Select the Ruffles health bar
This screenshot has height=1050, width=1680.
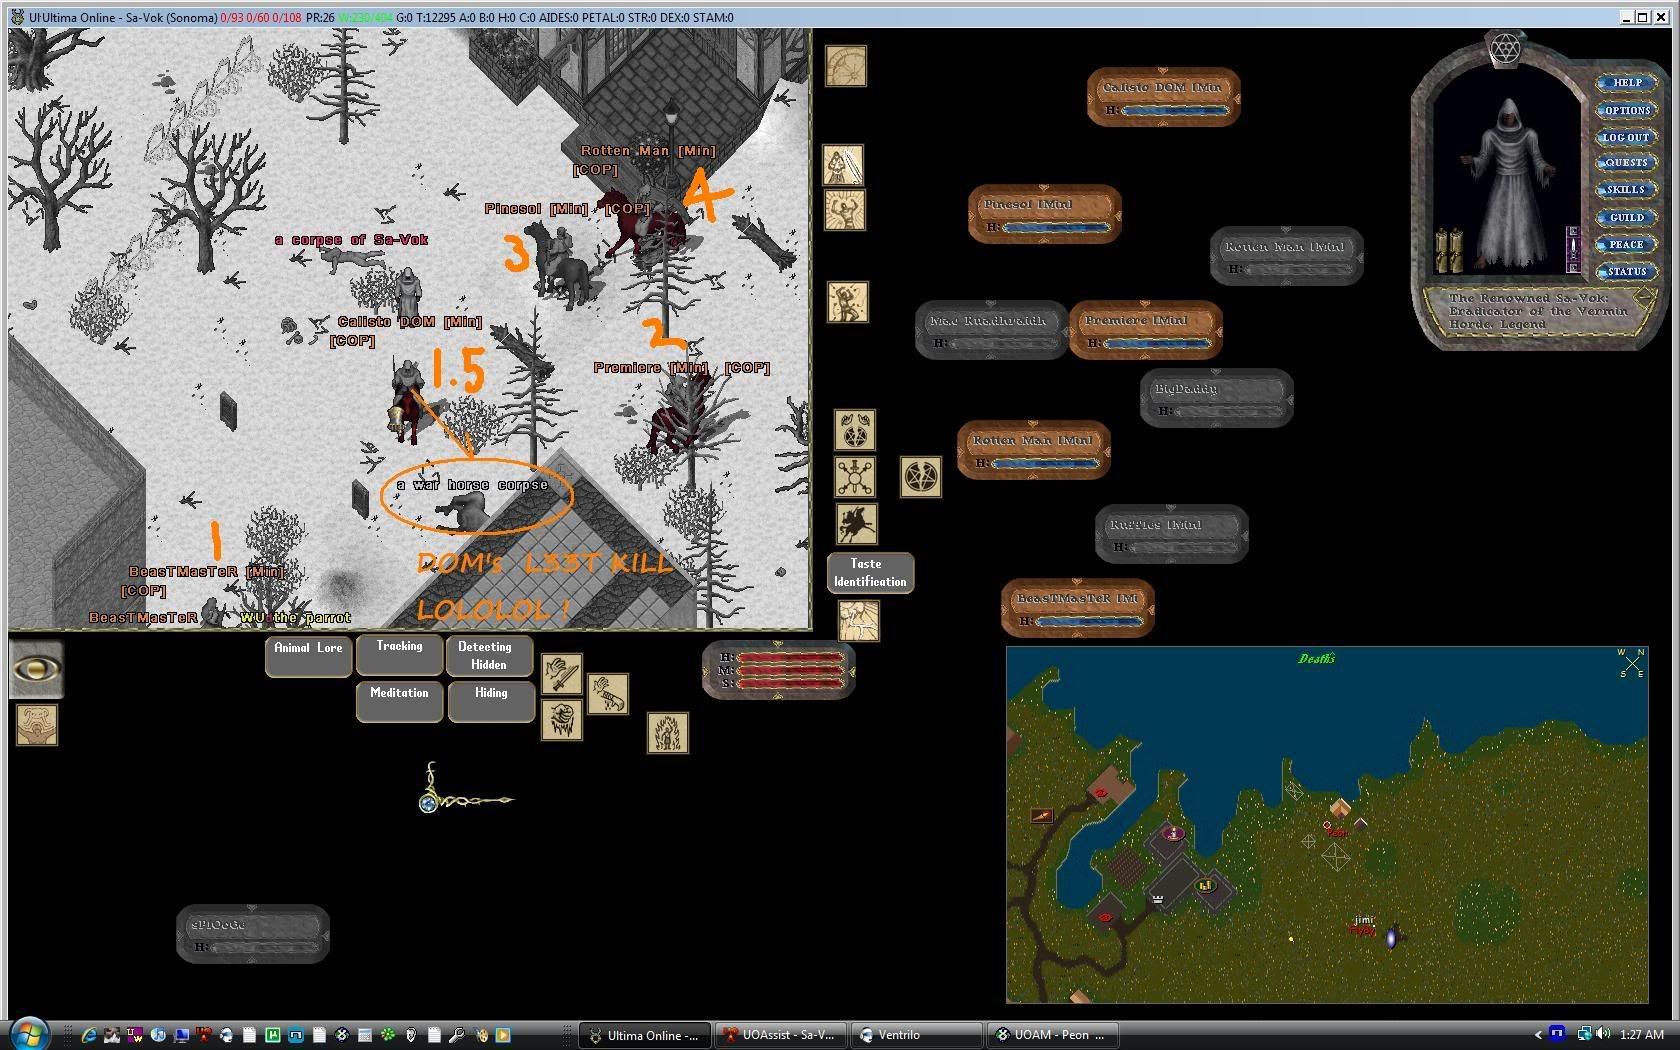pyautogui.click(x=1172, y=533)
